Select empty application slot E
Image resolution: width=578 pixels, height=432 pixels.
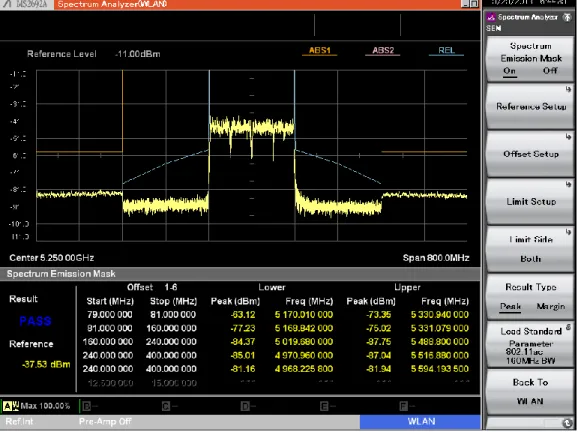[328, 406]
